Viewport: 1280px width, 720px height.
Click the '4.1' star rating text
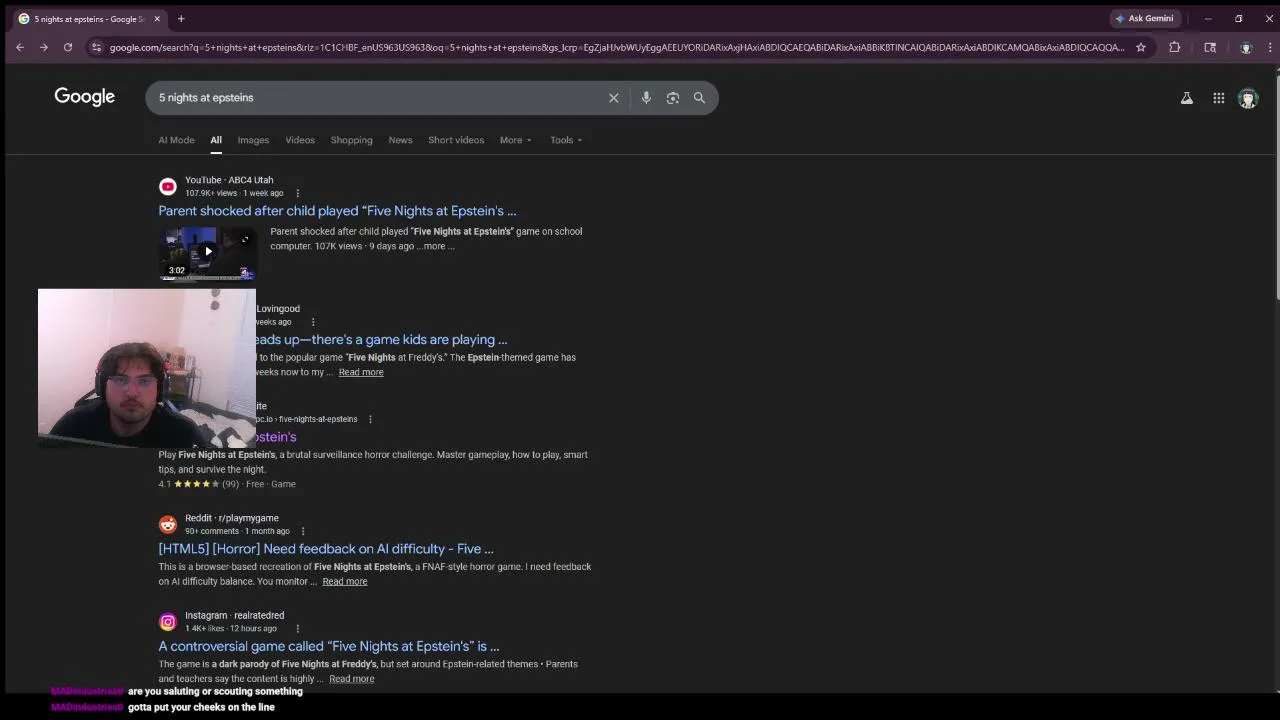[164, 484]
